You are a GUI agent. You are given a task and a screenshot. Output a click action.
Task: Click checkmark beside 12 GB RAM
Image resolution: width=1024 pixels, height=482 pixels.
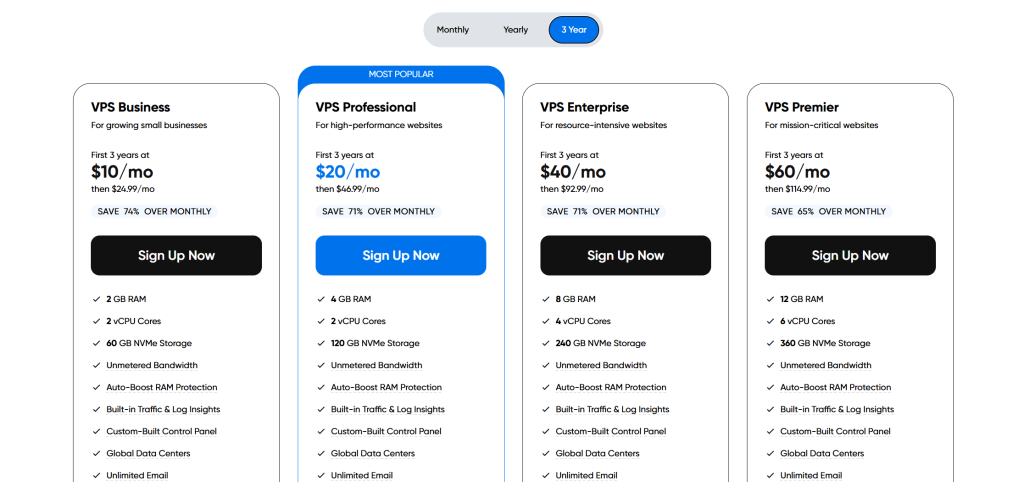coord(770,299)
